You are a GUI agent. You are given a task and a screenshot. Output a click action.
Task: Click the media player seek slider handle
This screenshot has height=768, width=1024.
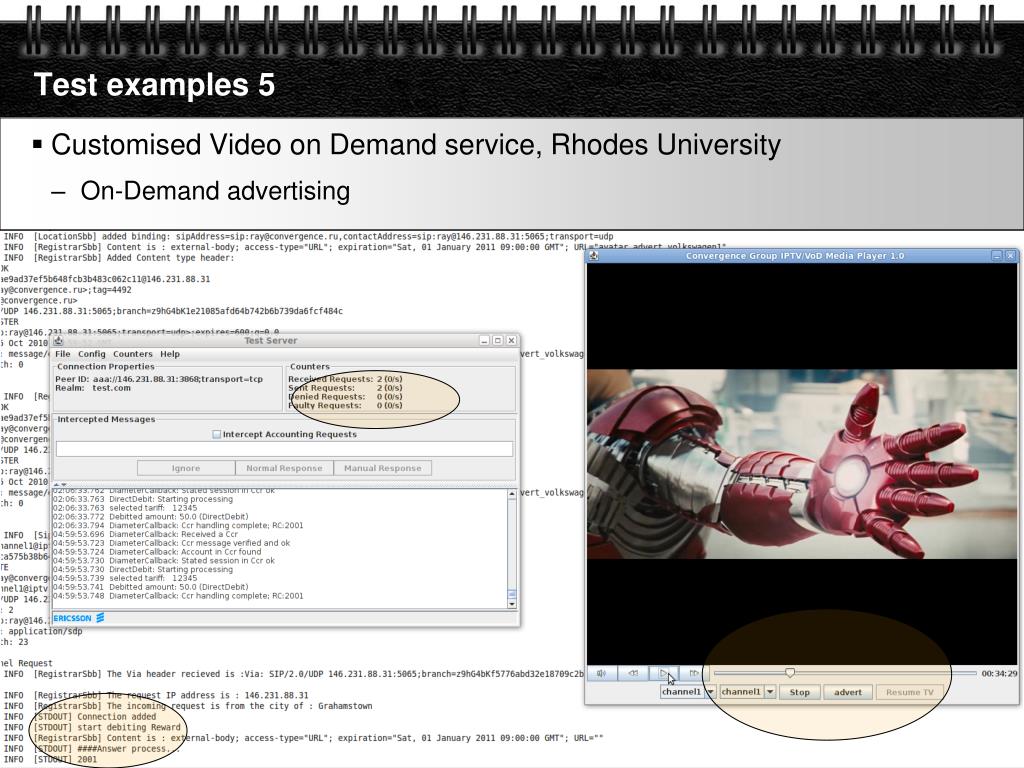[x=790, y=673]
